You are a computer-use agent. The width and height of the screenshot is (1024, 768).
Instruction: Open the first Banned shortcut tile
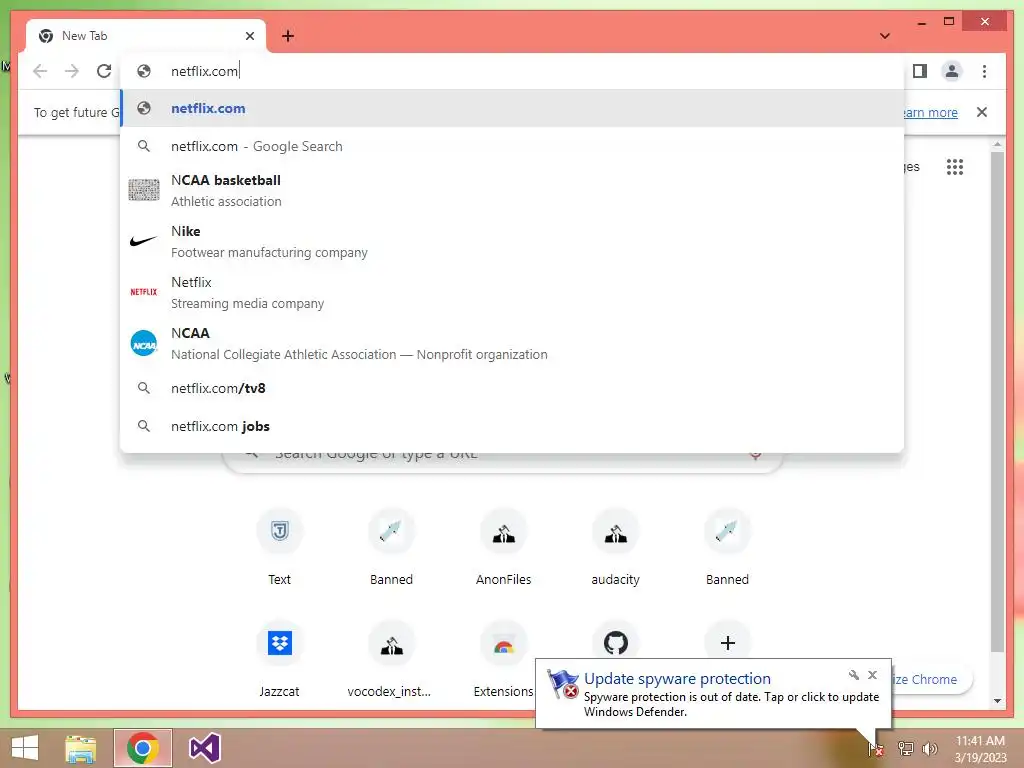(x=391, y=547)
